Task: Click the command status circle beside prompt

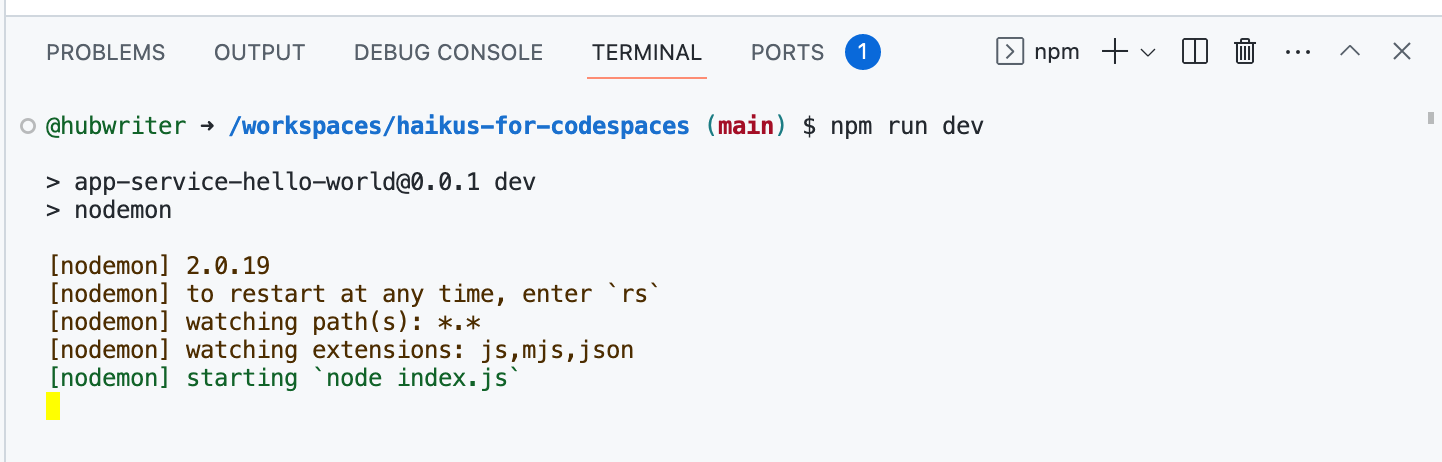Action: pyautogui.click(x=27, y=126)
